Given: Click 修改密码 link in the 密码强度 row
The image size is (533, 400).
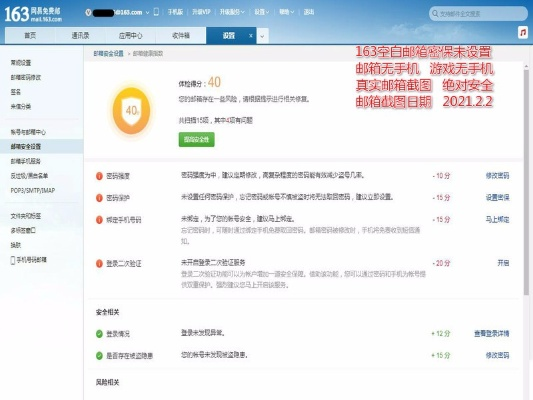Looking at the screenshot, I should pos(497,176).
